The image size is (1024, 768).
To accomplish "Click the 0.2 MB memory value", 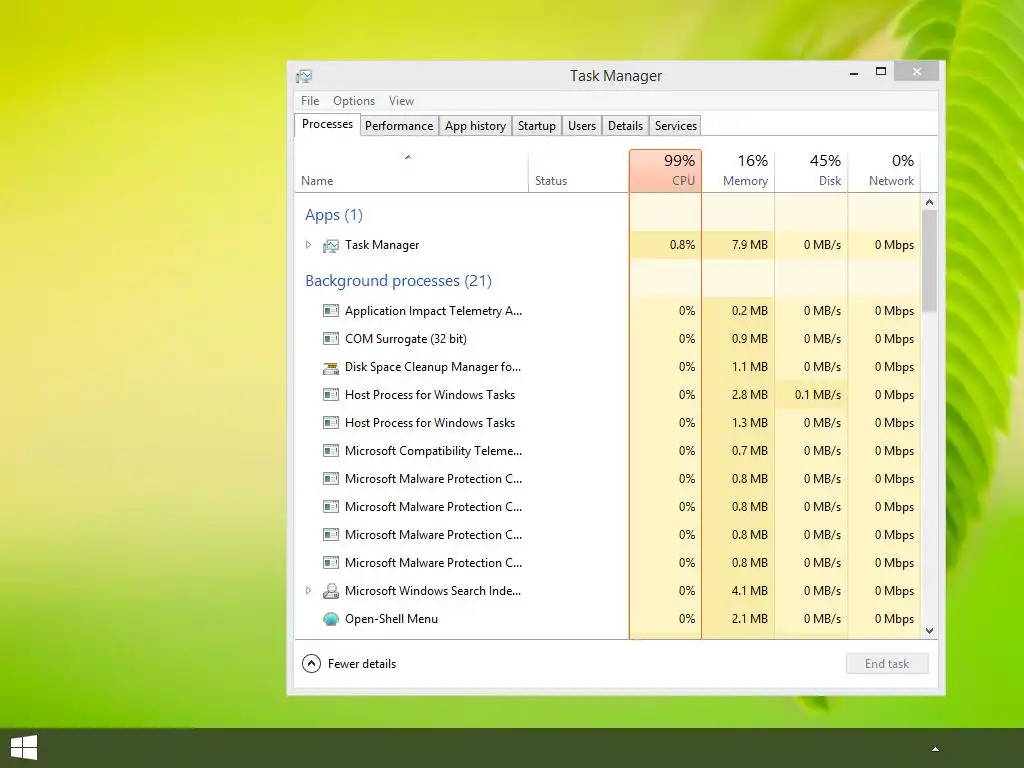I will tap(750, 310).
